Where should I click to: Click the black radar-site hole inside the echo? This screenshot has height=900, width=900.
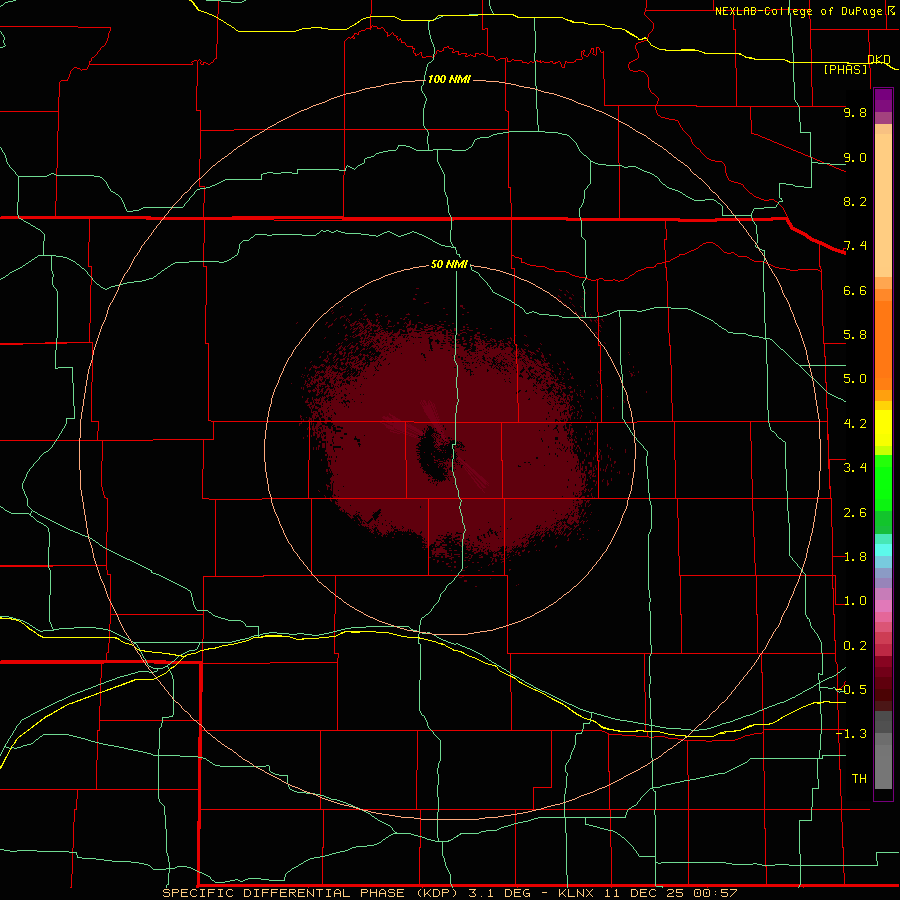click(433, 453)
